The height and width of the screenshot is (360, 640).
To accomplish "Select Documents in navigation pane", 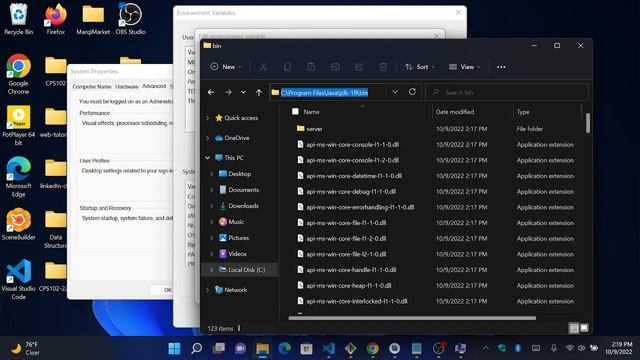I will point(244,190).
